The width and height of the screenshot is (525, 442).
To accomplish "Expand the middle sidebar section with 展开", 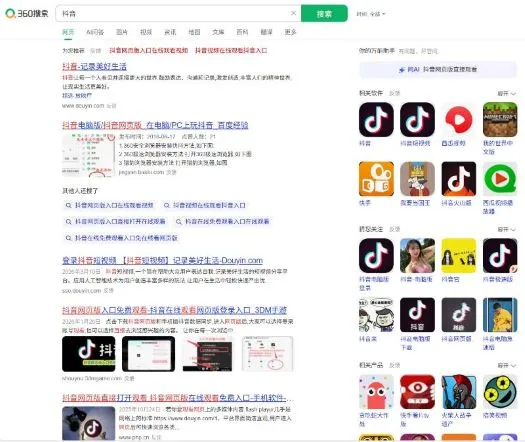I will [506, 229].
